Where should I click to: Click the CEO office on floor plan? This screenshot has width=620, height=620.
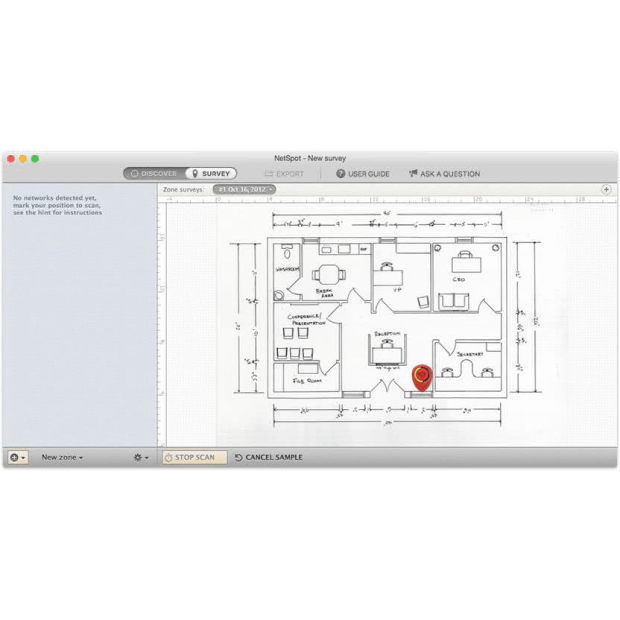(467, 277)
